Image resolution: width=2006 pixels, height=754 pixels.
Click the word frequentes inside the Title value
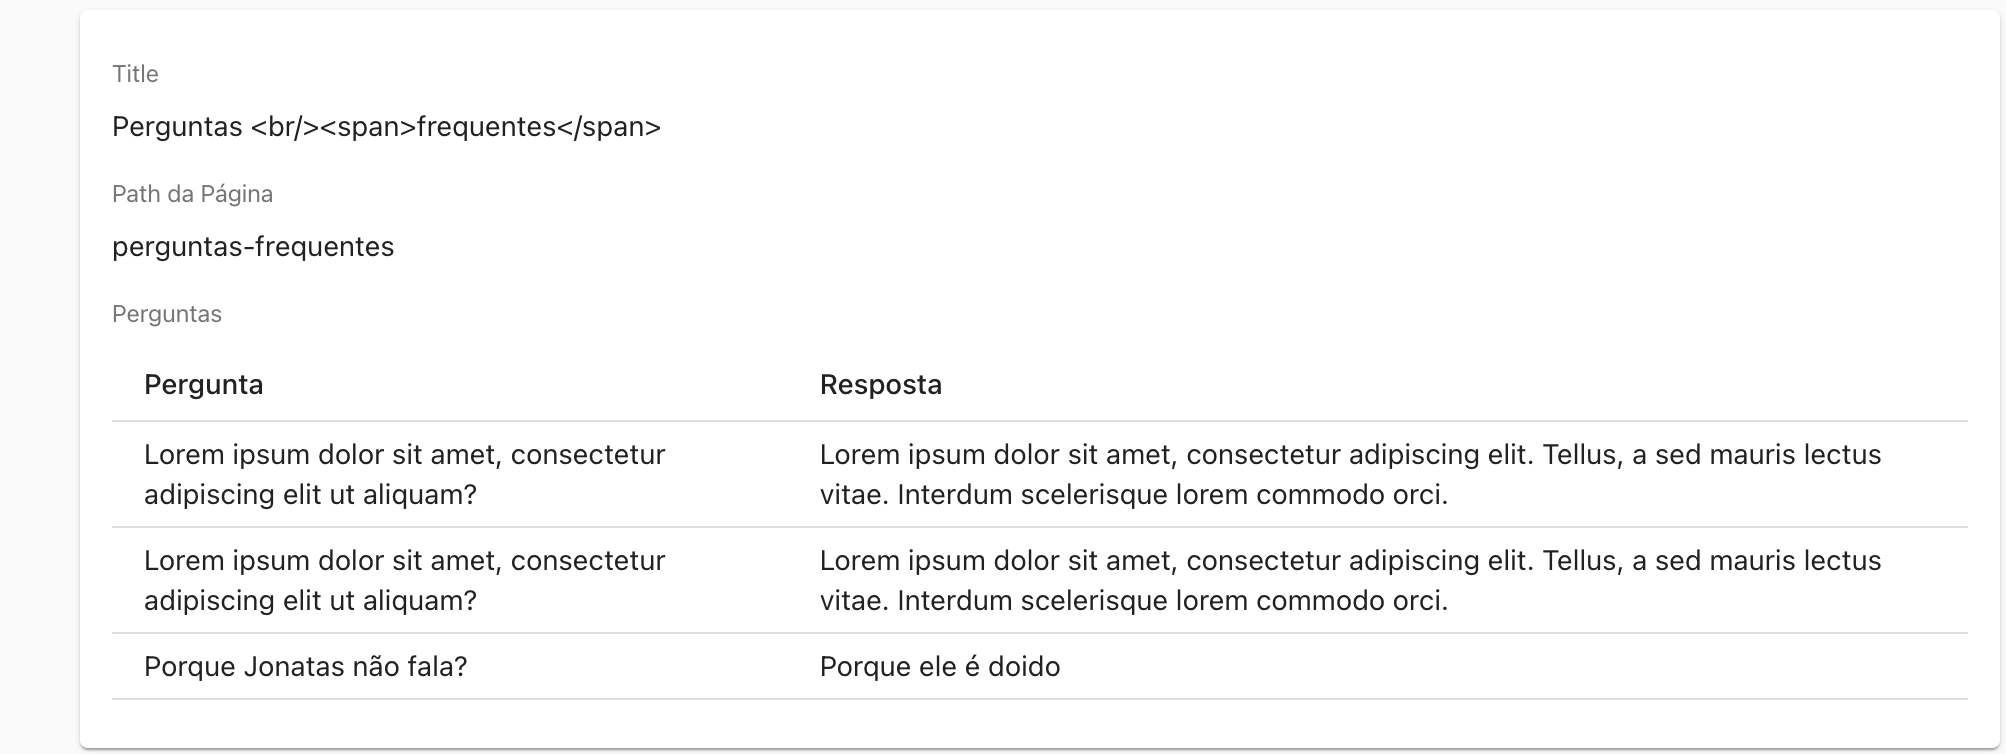point(486,127)
